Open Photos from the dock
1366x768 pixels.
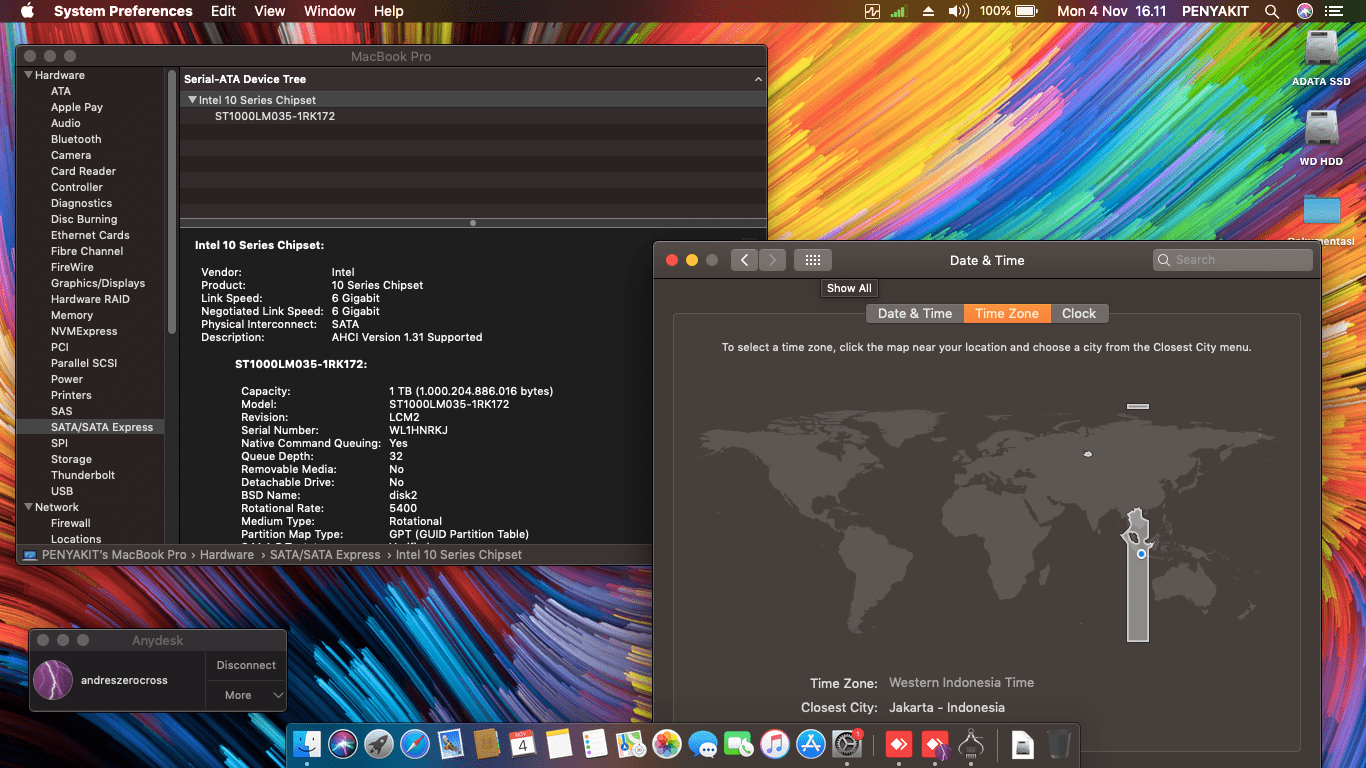(667, 744)
